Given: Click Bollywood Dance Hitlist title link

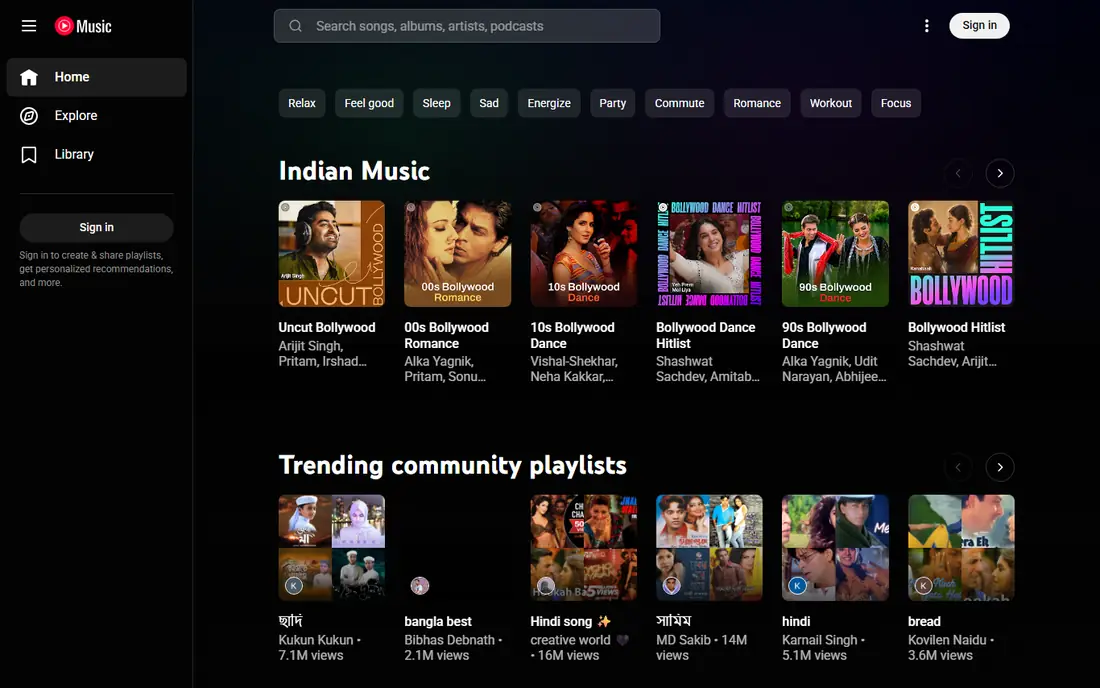Looking at the screenshot, I should (x=706, y=335).
